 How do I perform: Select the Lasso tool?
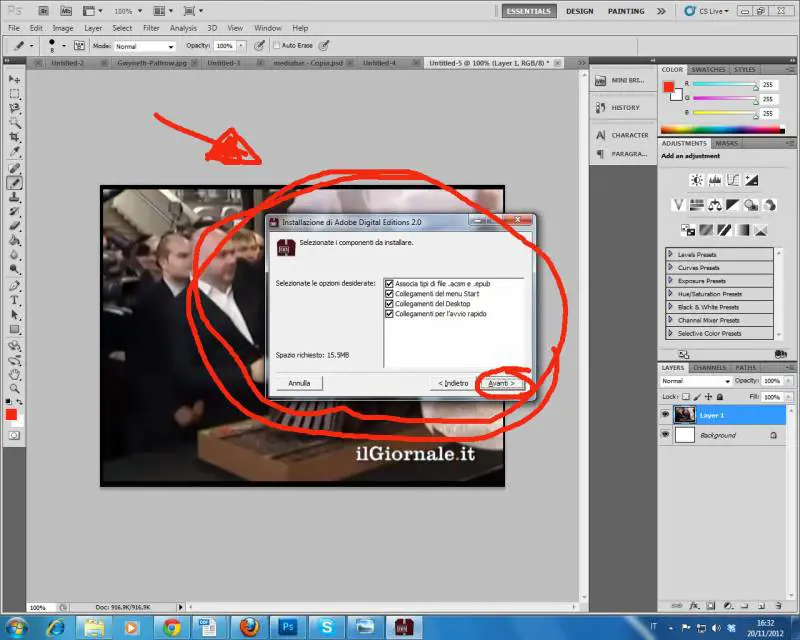[14, 108]
